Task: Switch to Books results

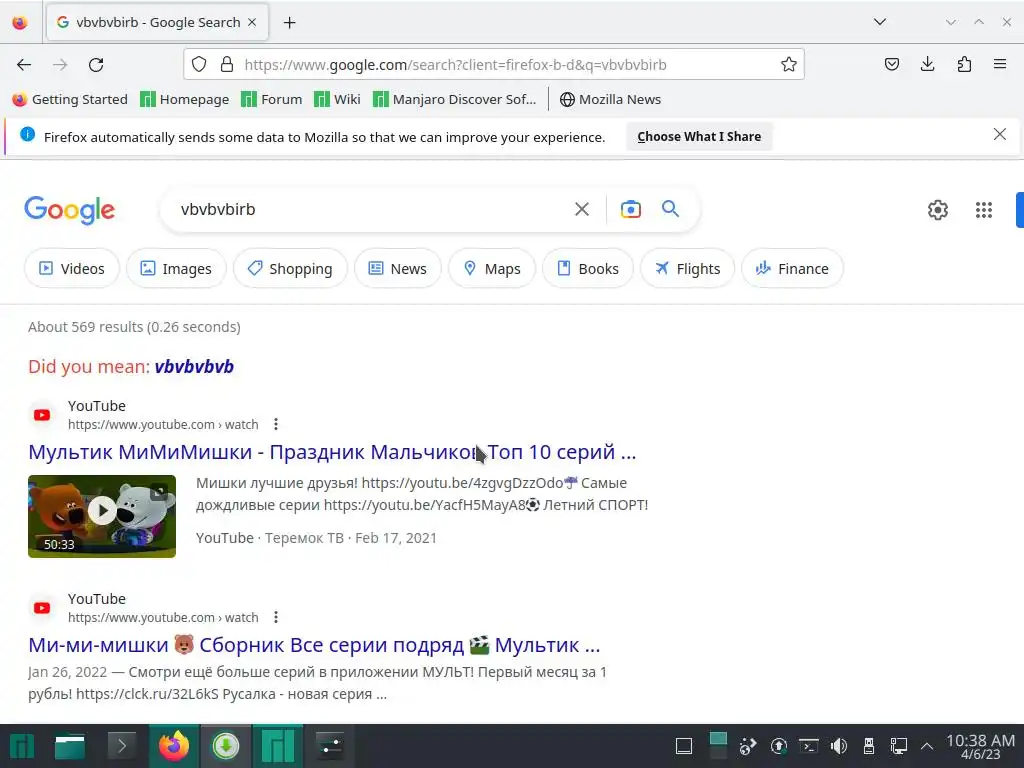Action: click(588, 268)
